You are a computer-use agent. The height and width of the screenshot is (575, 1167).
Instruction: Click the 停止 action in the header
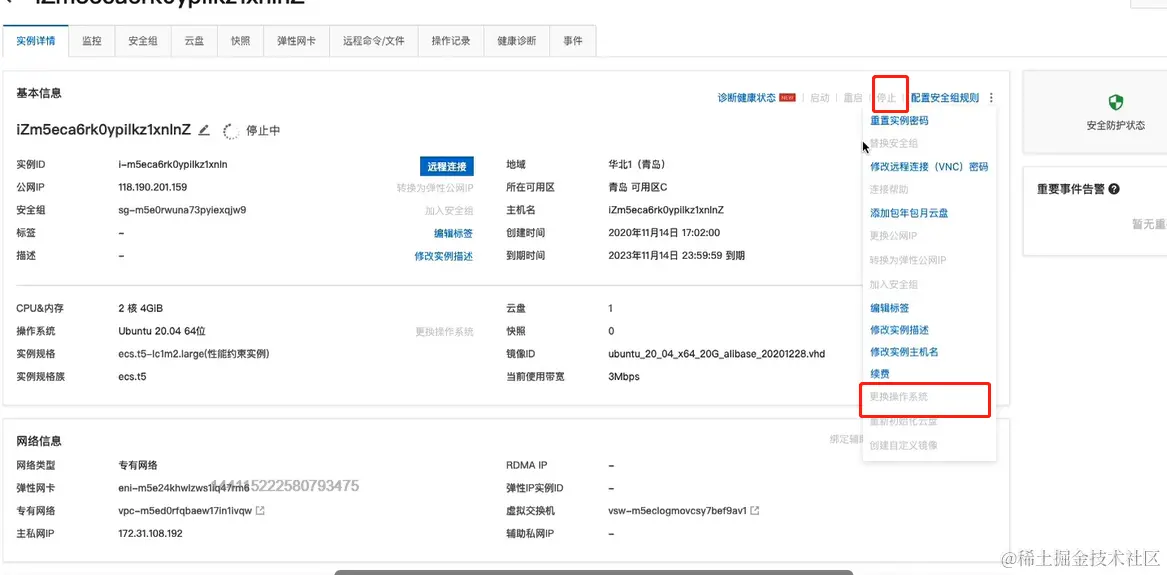(x=886, y=97)
